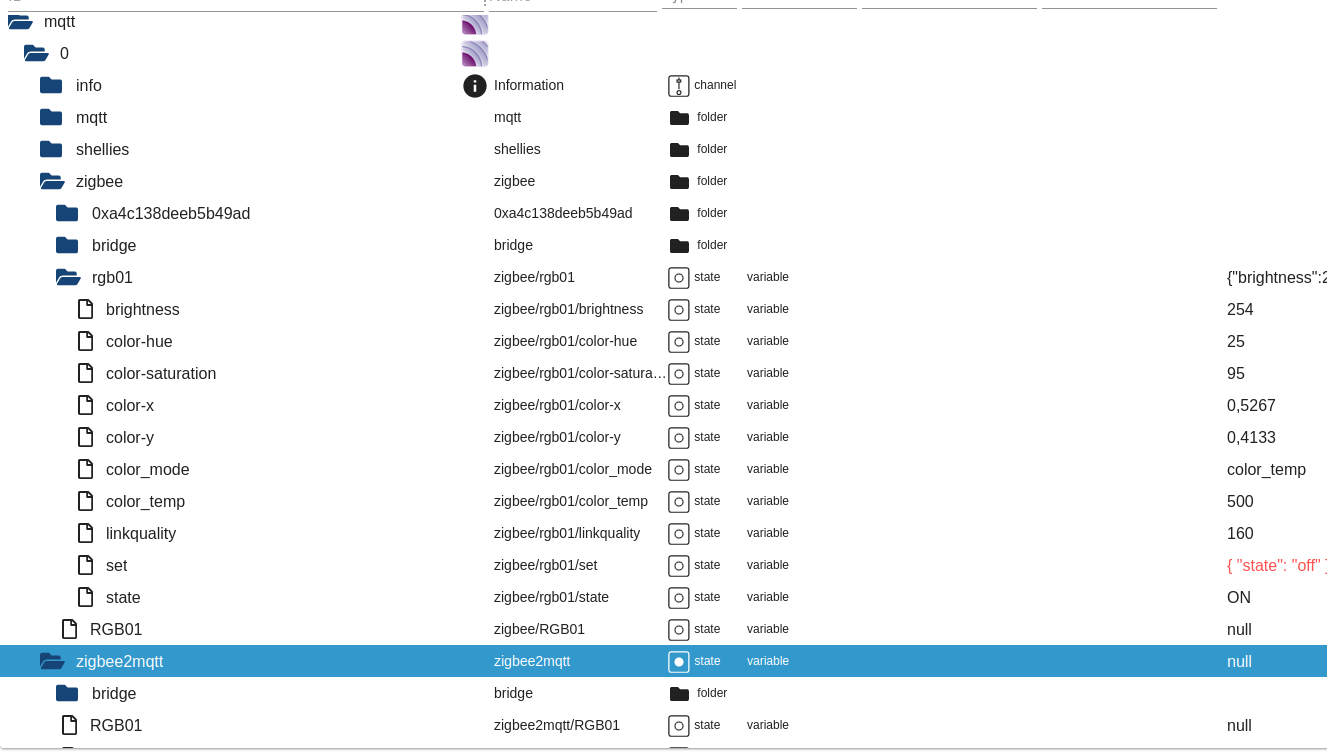Expand the 0xa4c138deeb5b49ad folder
Image resolution: width=1327 pixels, height=753 pixels.
(67, 213)
